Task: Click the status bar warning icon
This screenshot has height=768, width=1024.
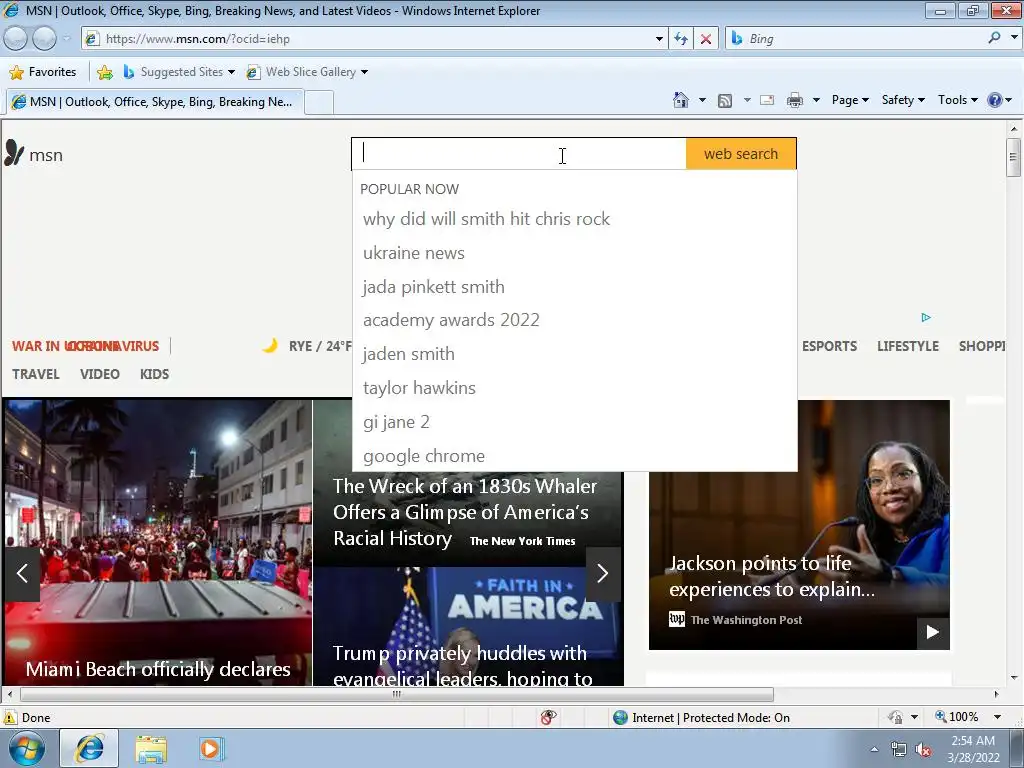Action: [x=10, y=717]
